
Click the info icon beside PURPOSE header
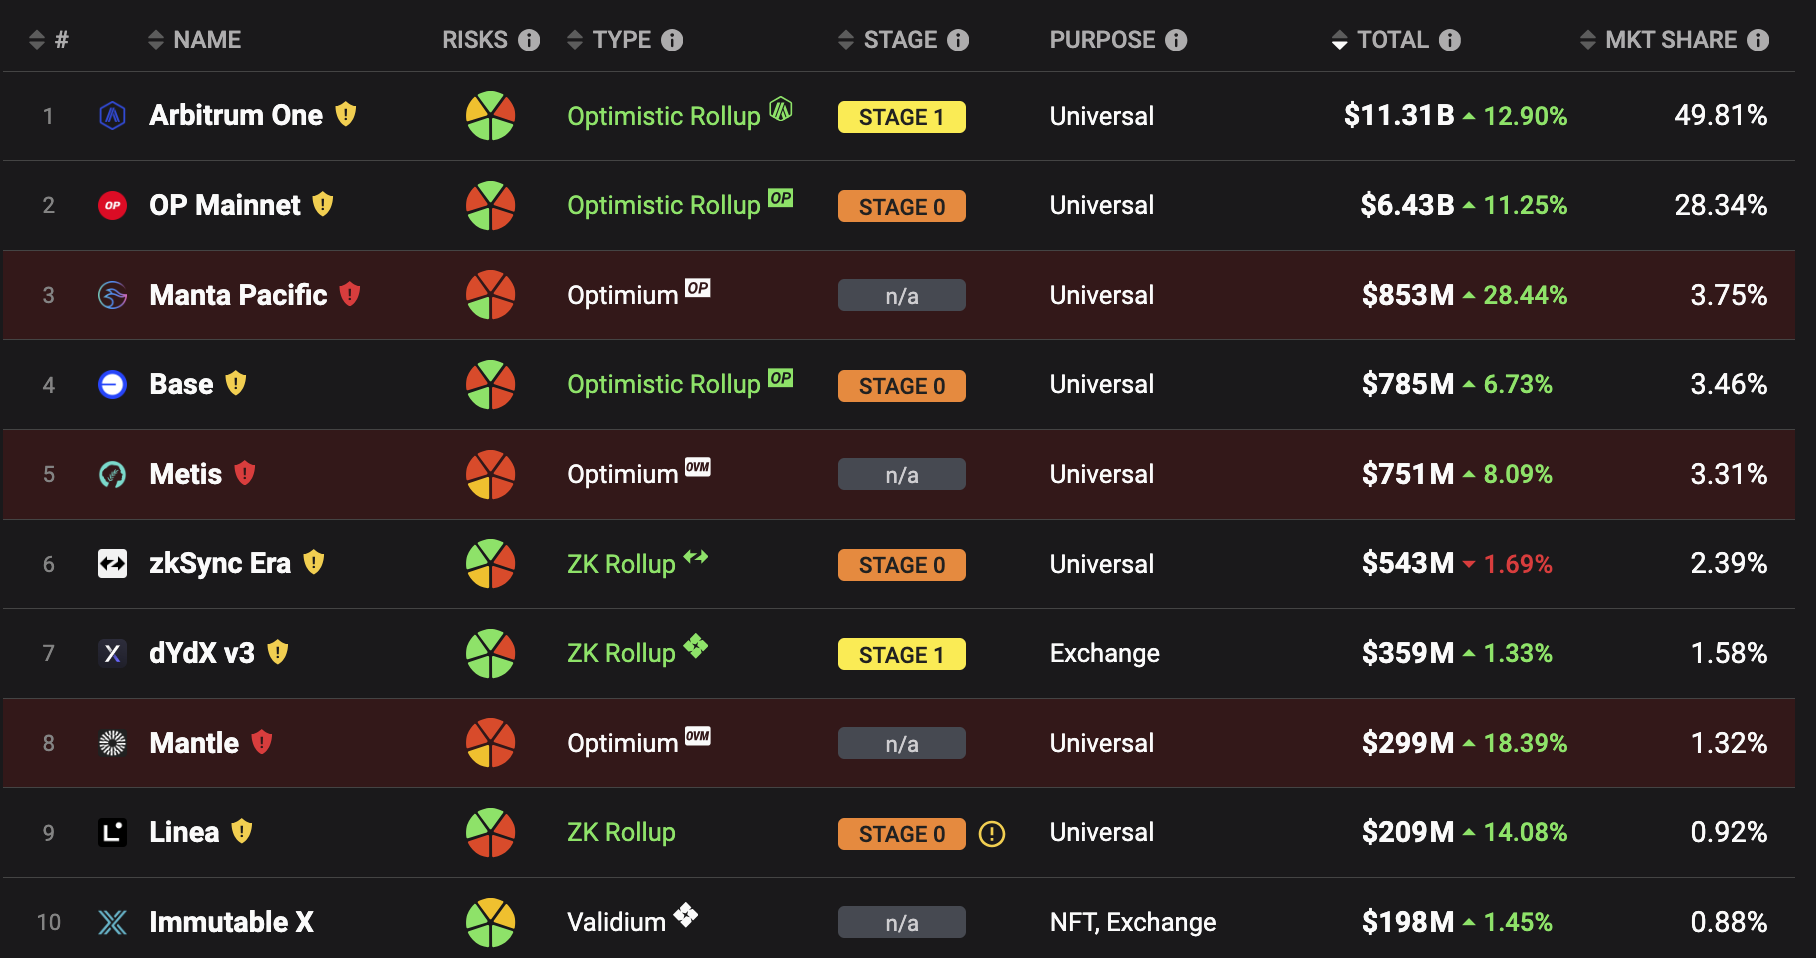point(1176,40)
